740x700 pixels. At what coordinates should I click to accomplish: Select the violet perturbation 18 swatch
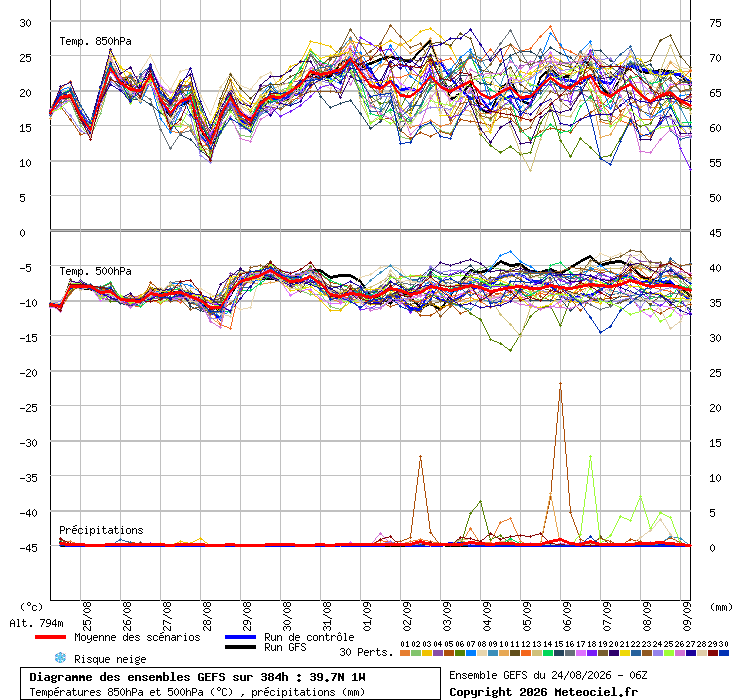(x=592, y=653)
